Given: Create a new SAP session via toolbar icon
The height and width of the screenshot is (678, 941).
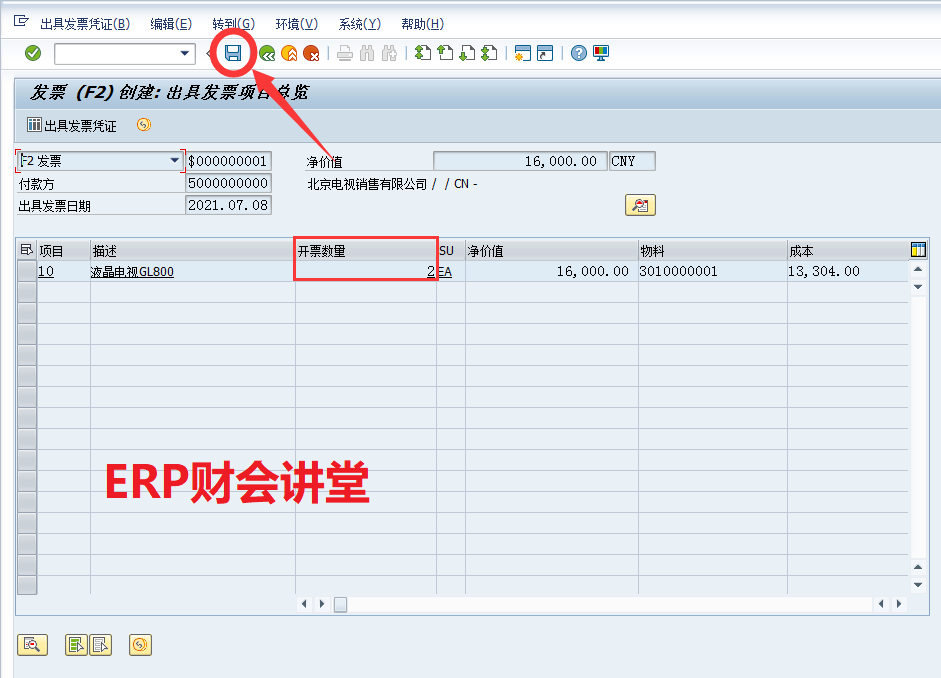Looking at the screenshot, I should tap(521, 52).
